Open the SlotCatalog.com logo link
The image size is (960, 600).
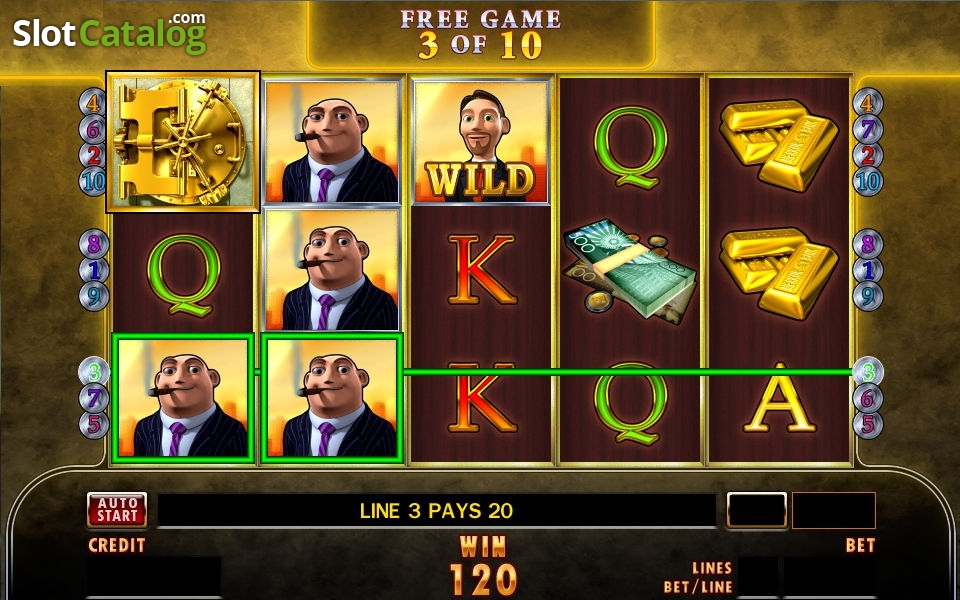(110, 32)
